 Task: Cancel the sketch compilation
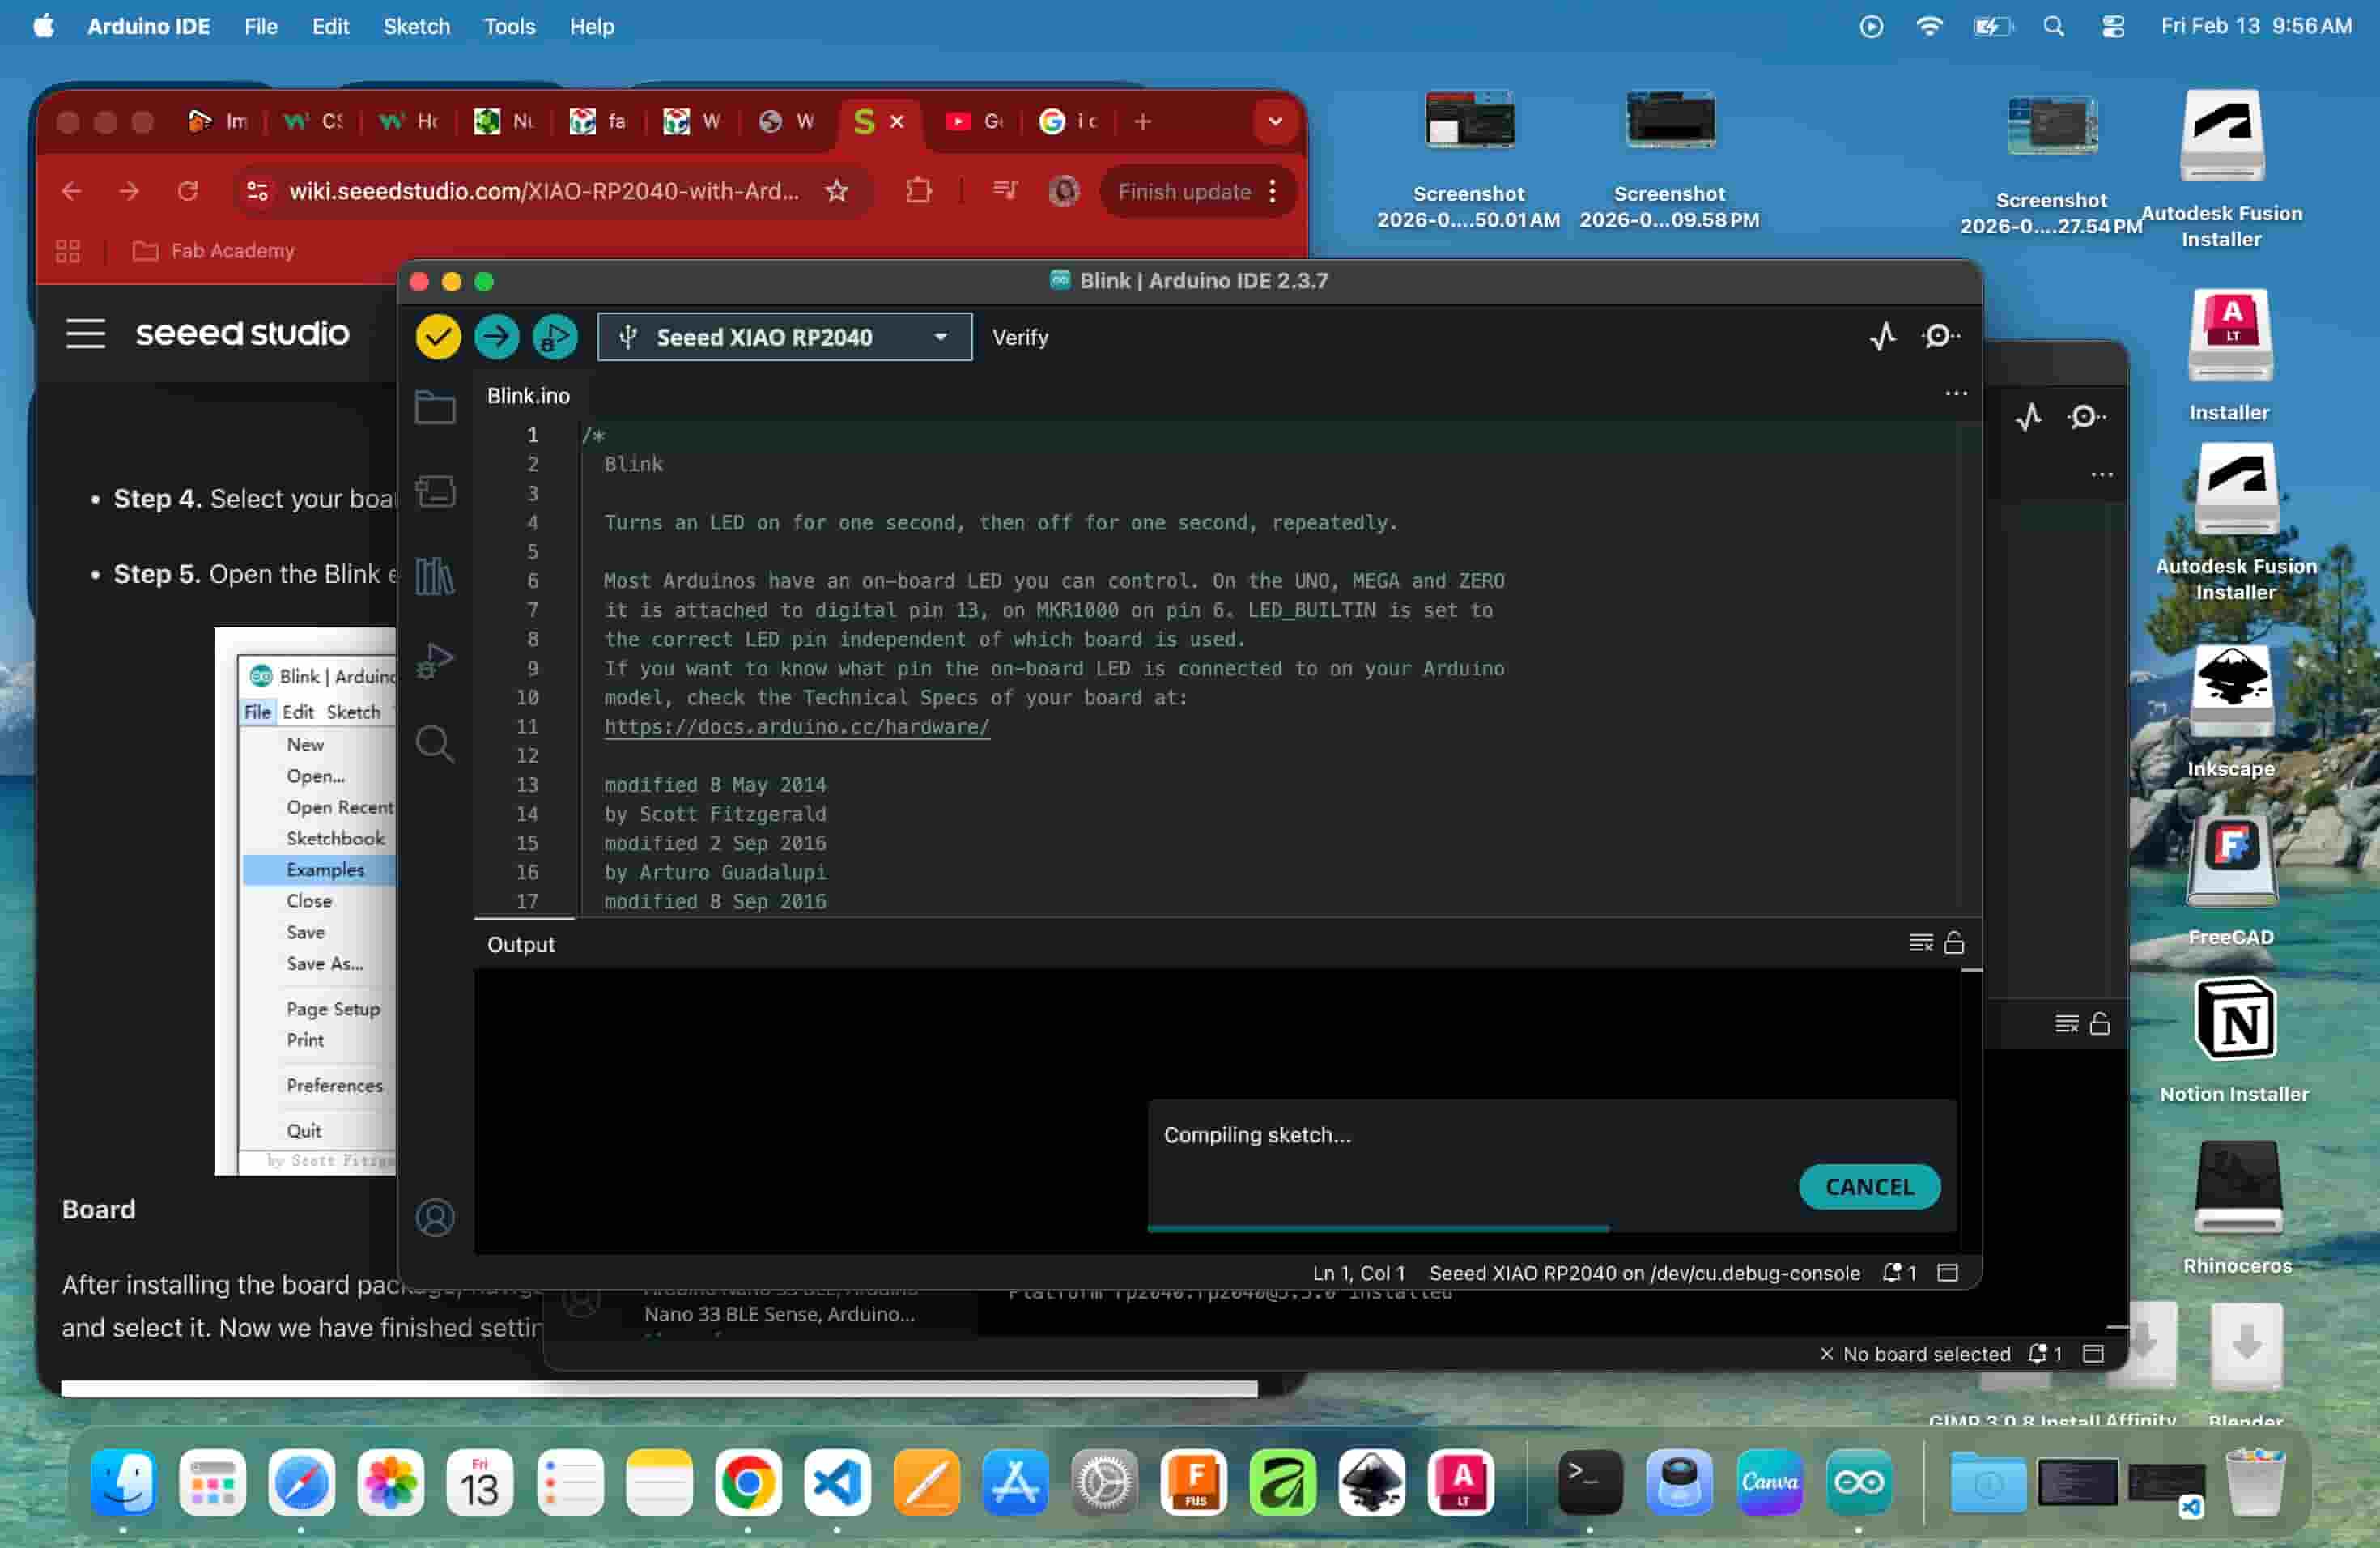(x=1869, y=1187)
